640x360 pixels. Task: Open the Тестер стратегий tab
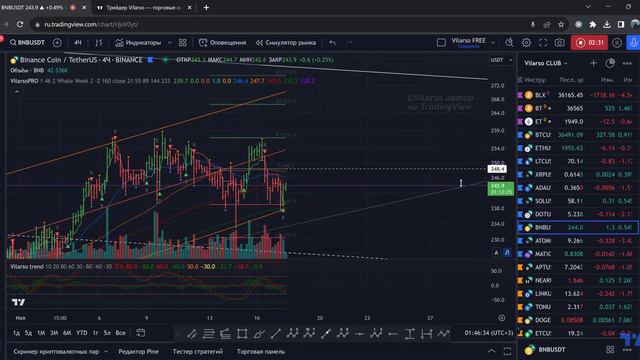coord(198,351)
